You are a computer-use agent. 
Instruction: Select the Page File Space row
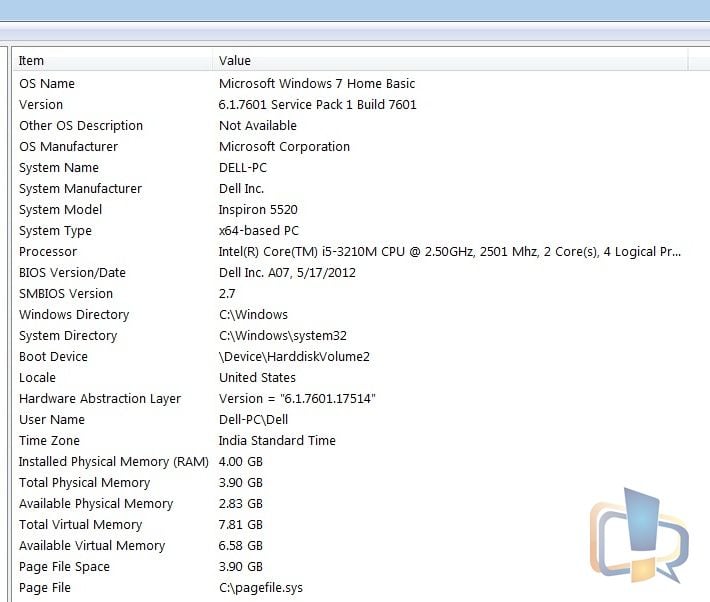[64, 567]
